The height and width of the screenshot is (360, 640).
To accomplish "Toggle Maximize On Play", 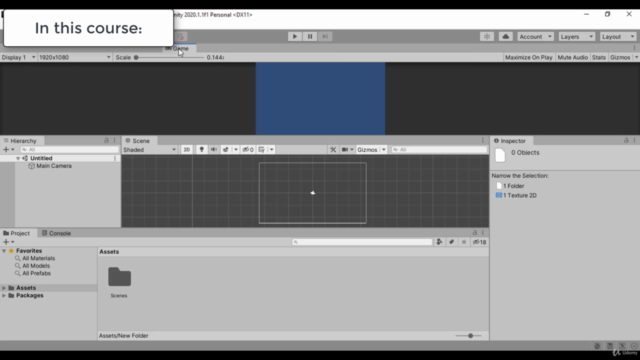I will click(x=528, y=57).
